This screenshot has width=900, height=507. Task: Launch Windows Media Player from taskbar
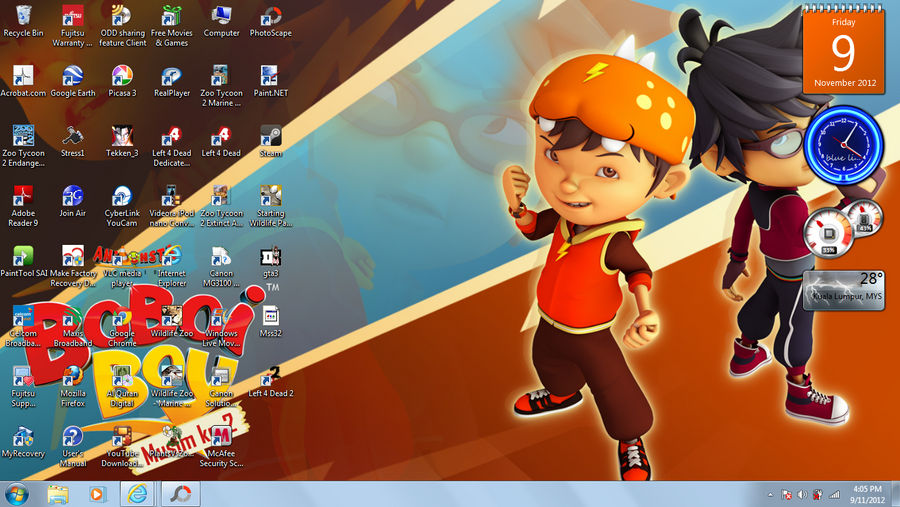[97, 494]
